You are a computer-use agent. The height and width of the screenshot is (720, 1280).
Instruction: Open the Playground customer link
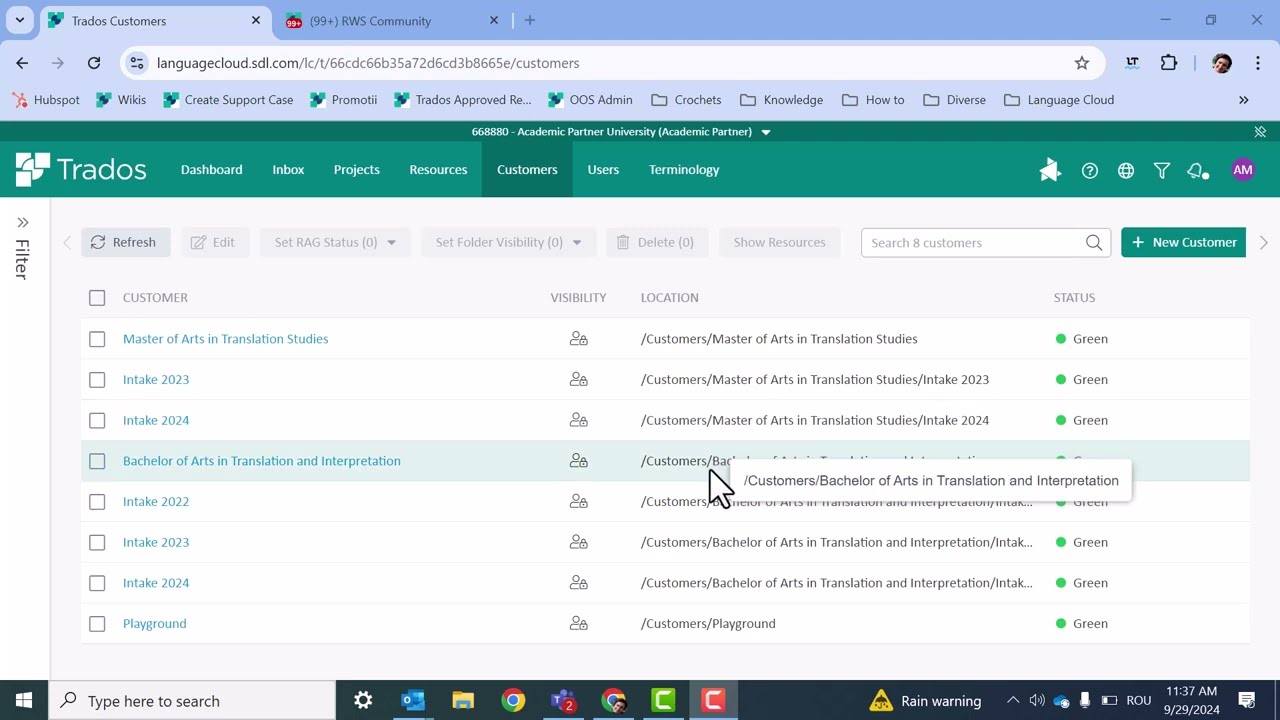click(154, 624)
